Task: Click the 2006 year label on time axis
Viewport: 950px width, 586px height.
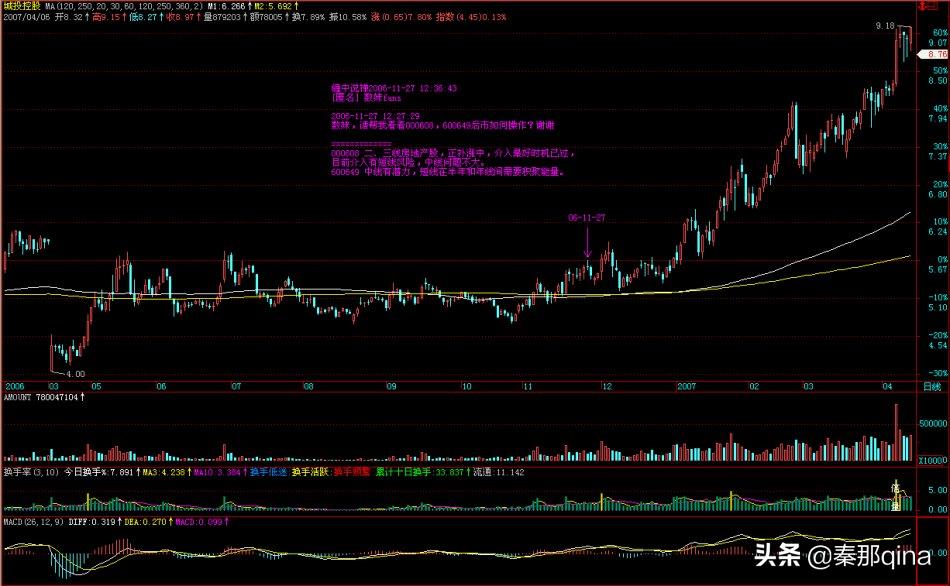Action: click(15, 387)
